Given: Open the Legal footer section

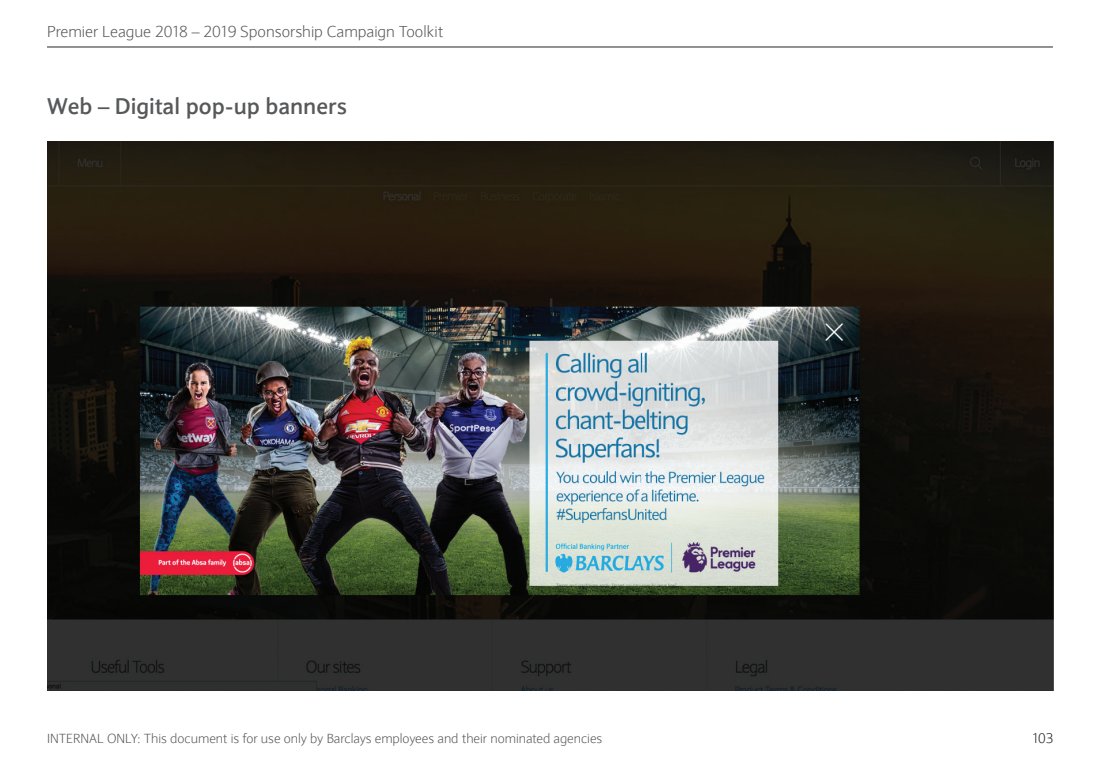Looking at the screenshot, I should (x=750, y=667).
